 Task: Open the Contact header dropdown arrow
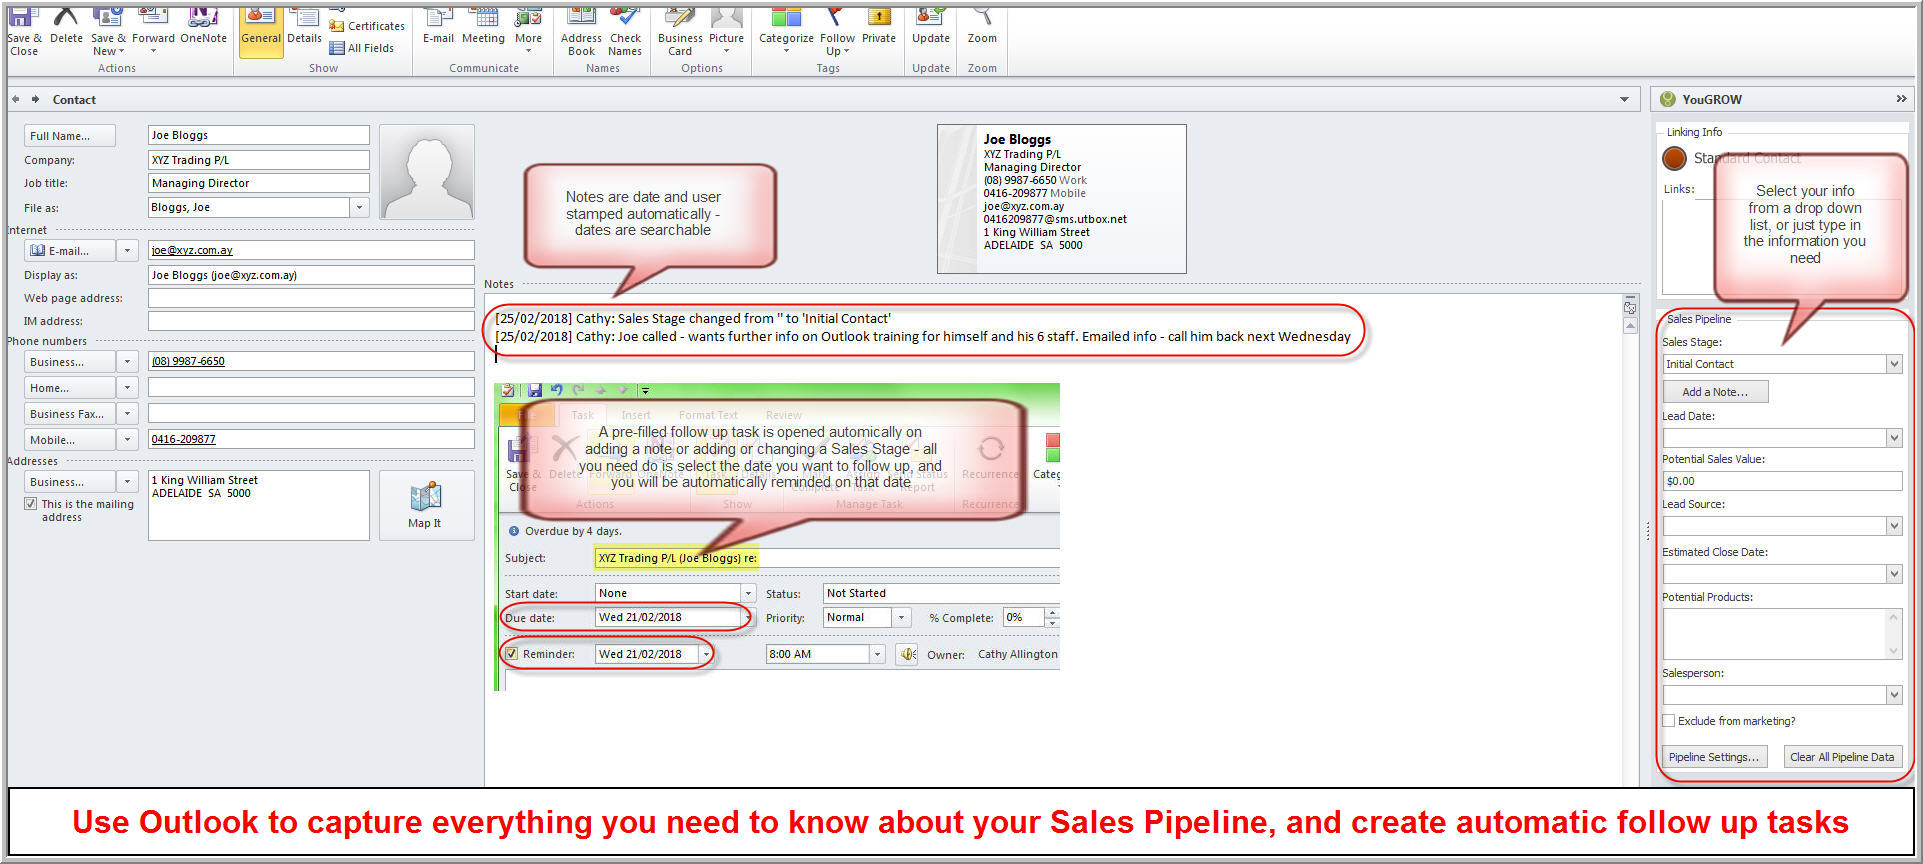[x=1624, y=100]
